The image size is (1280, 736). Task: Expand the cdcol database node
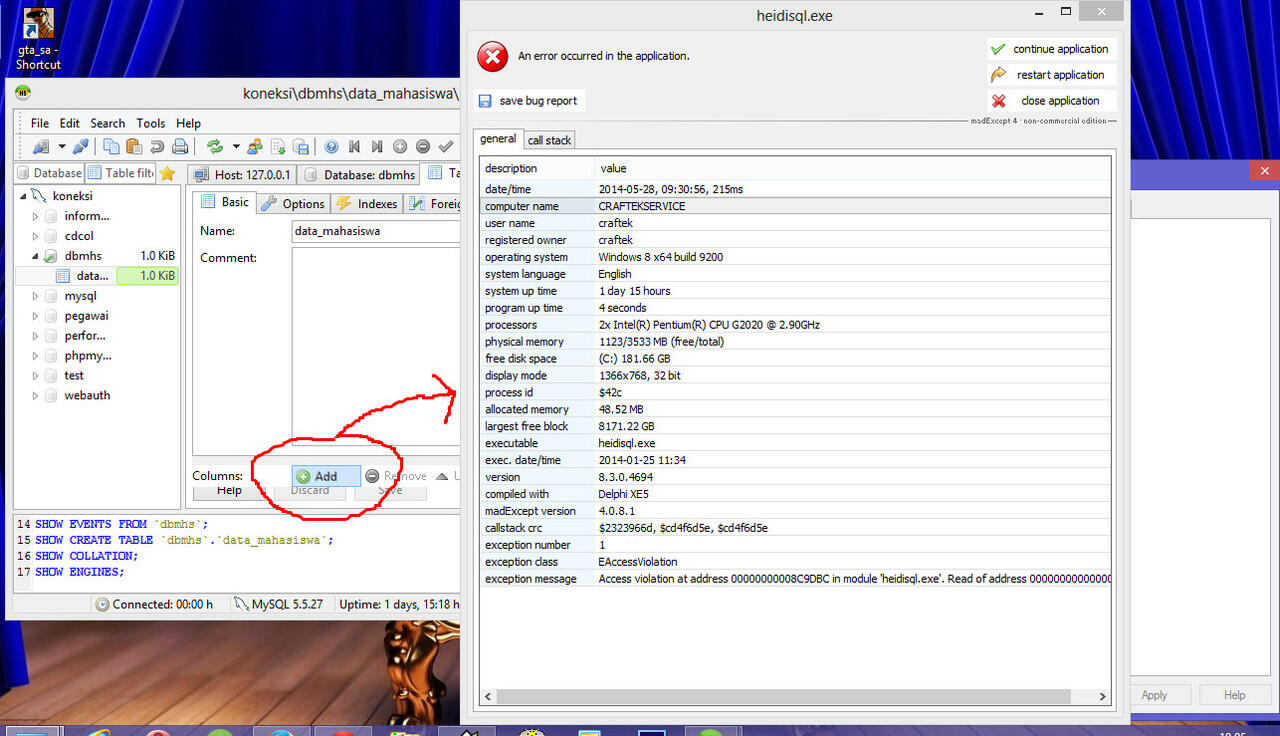click(x=35, y=236)
